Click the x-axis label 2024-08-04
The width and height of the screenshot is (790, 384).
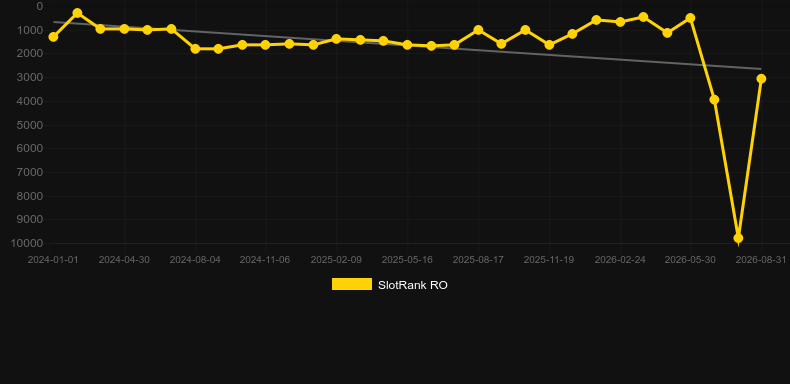point(195,260)
